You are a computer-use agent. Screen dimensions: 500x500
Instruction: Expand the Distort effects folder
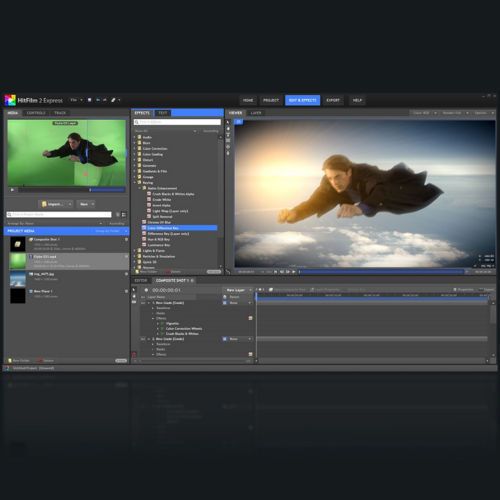click(x=135, y=160)
